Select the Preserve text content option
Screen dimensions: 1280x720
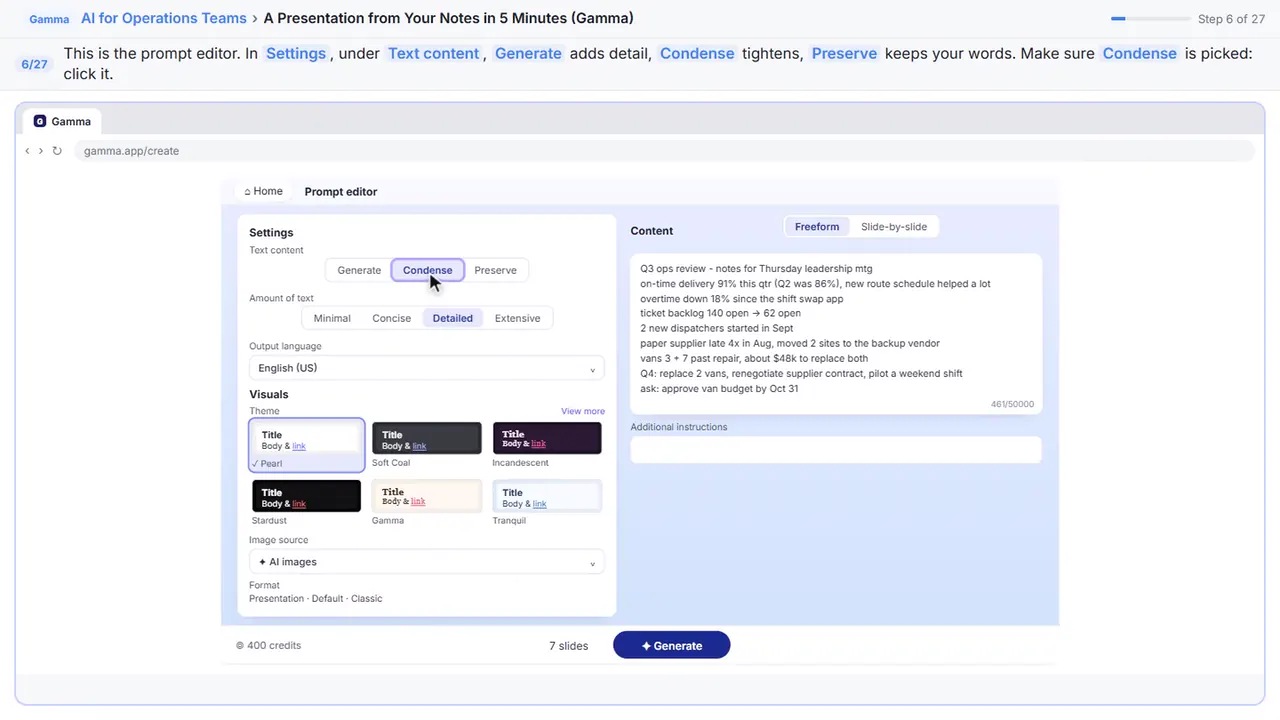coord(495,270)
